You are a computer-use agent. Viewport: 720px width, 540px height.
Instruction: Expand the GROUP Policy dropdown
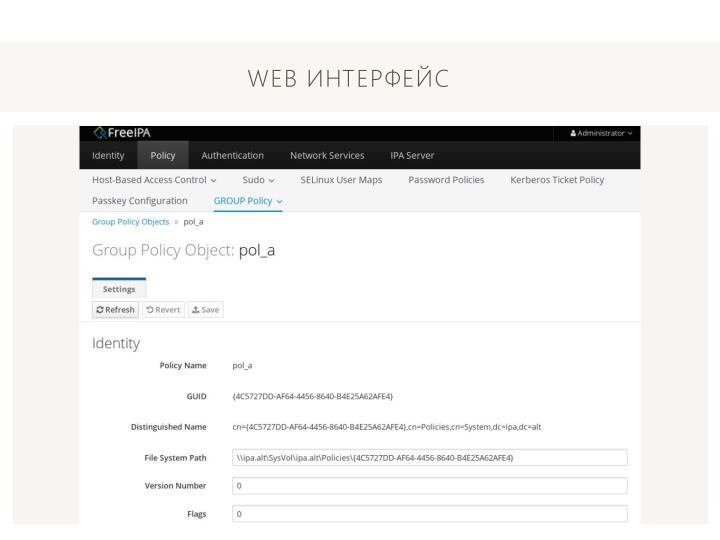pyautogui.click(x=248, y=200)
